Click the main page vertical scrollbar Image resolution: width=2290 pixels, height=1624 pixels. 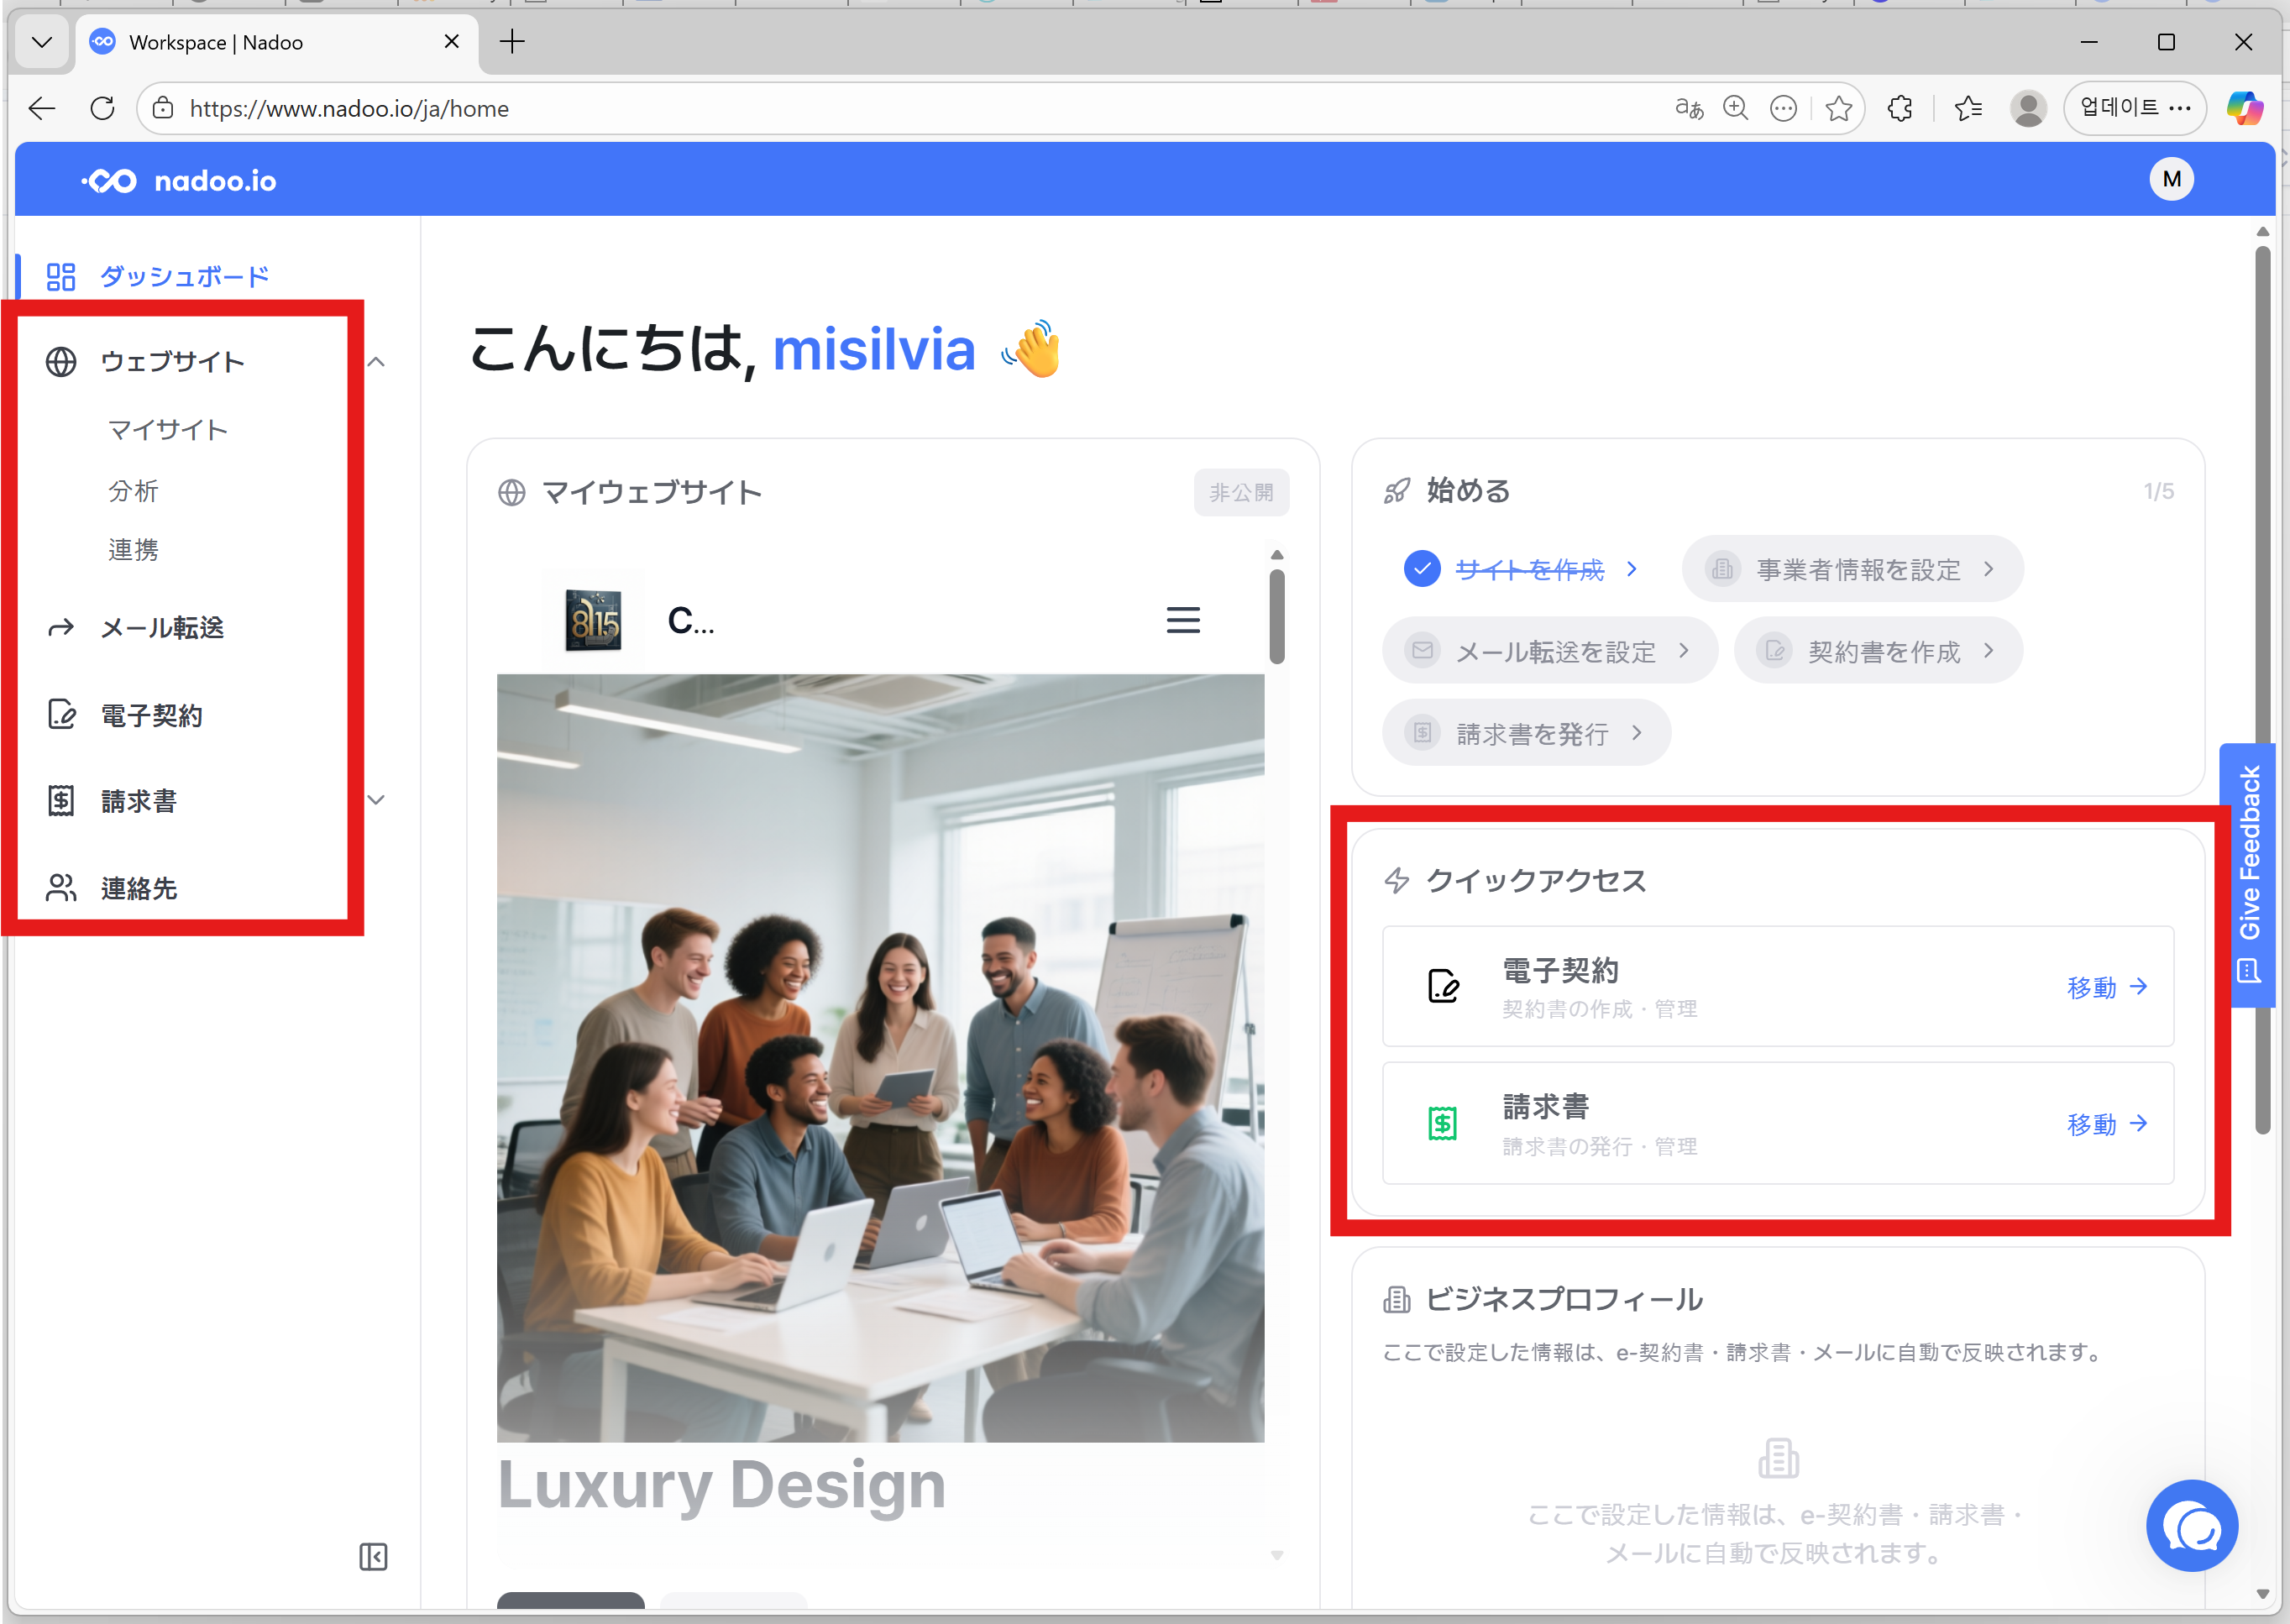coord(2262,690)
